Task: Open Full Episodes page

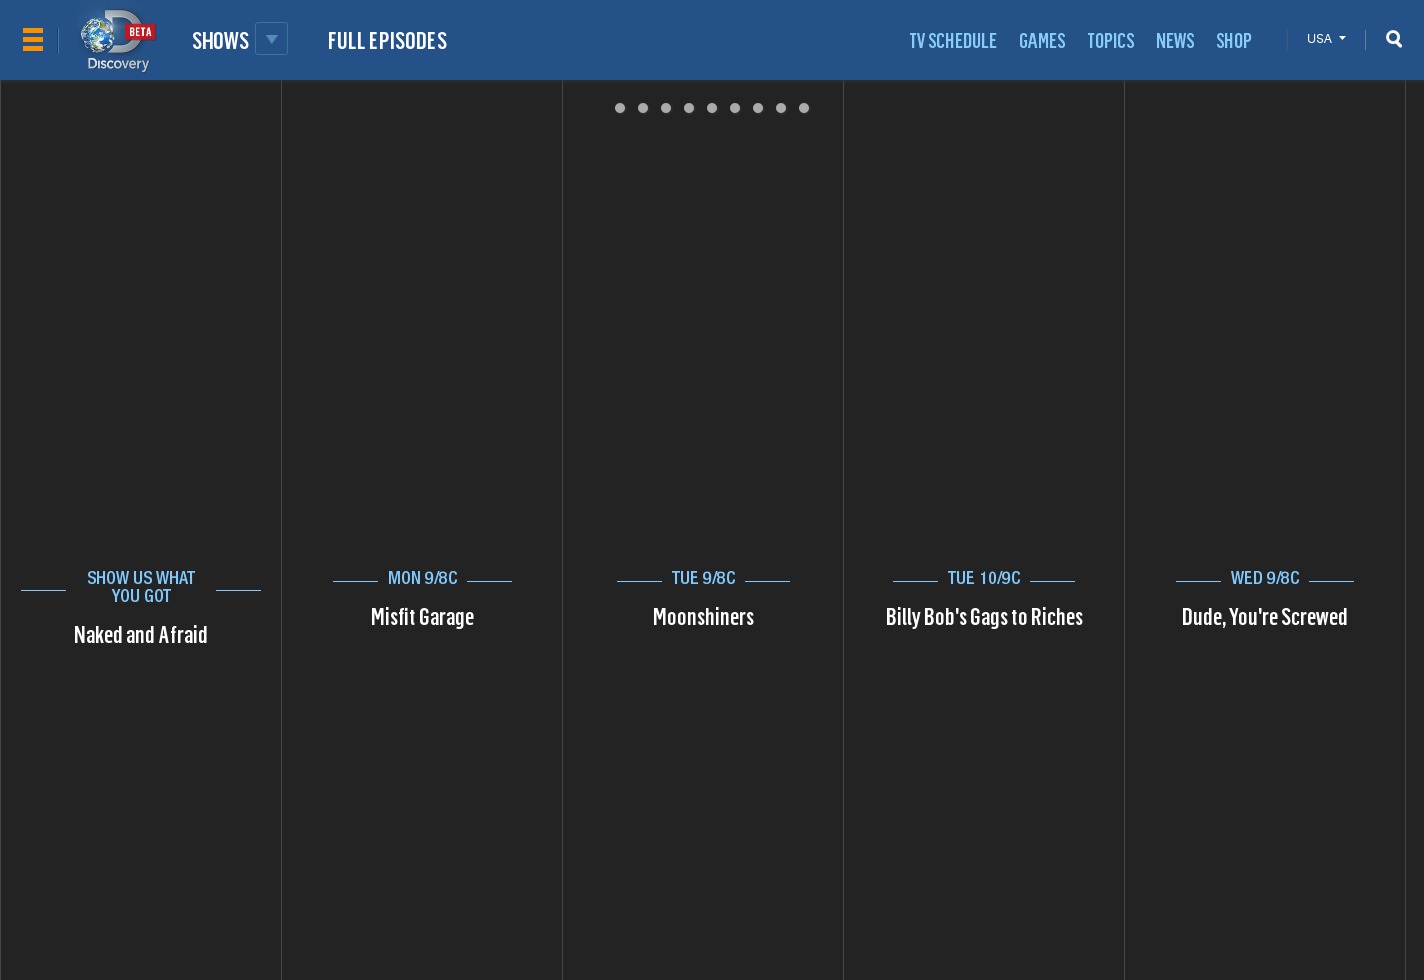Action: tap(387, 40)
